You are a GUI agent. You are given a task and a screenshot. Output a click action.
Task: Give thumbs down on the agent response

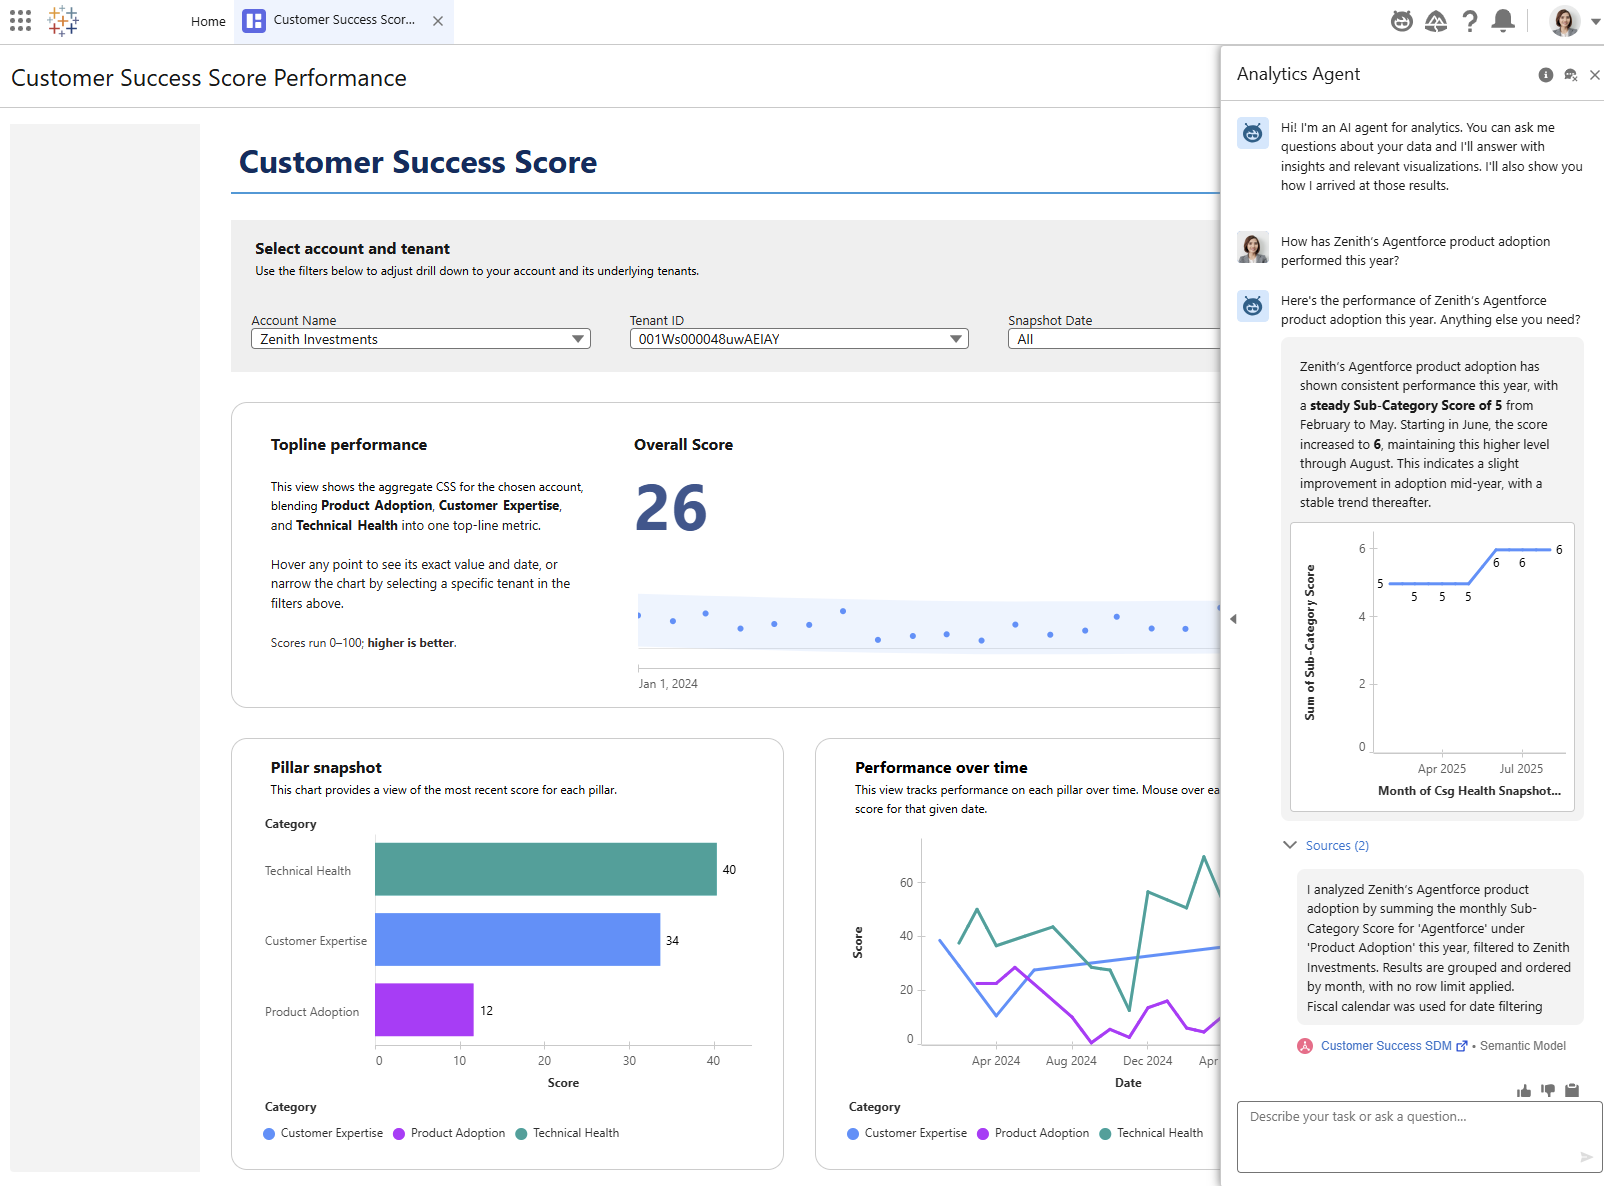pyautogui.click(x=1548, y=1091)
